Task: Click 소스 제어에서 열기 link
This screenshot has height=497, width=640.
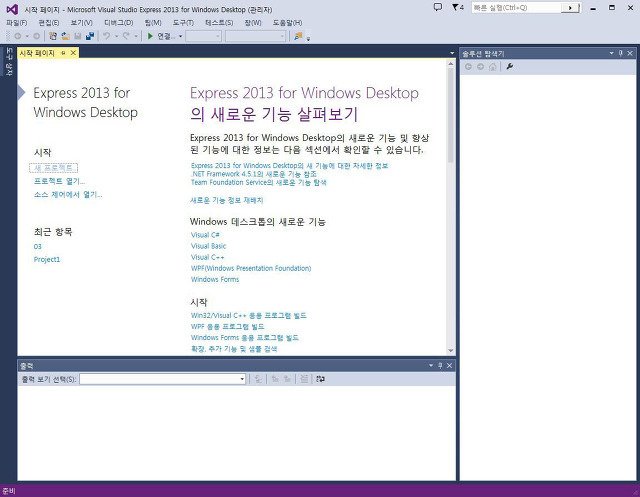Action: coord(68,194)
